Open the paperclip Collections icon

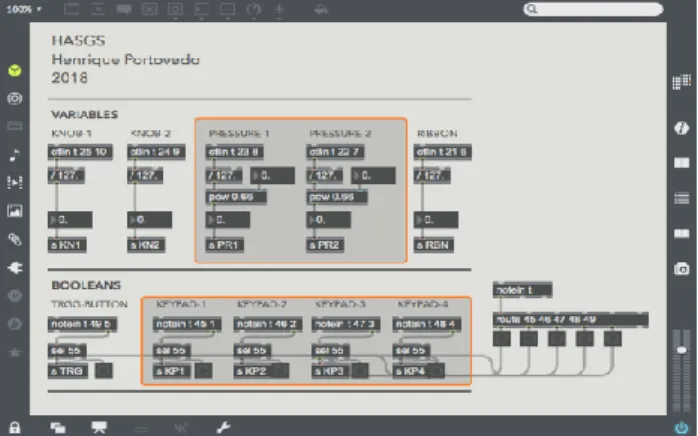click(x=15, y=240)
